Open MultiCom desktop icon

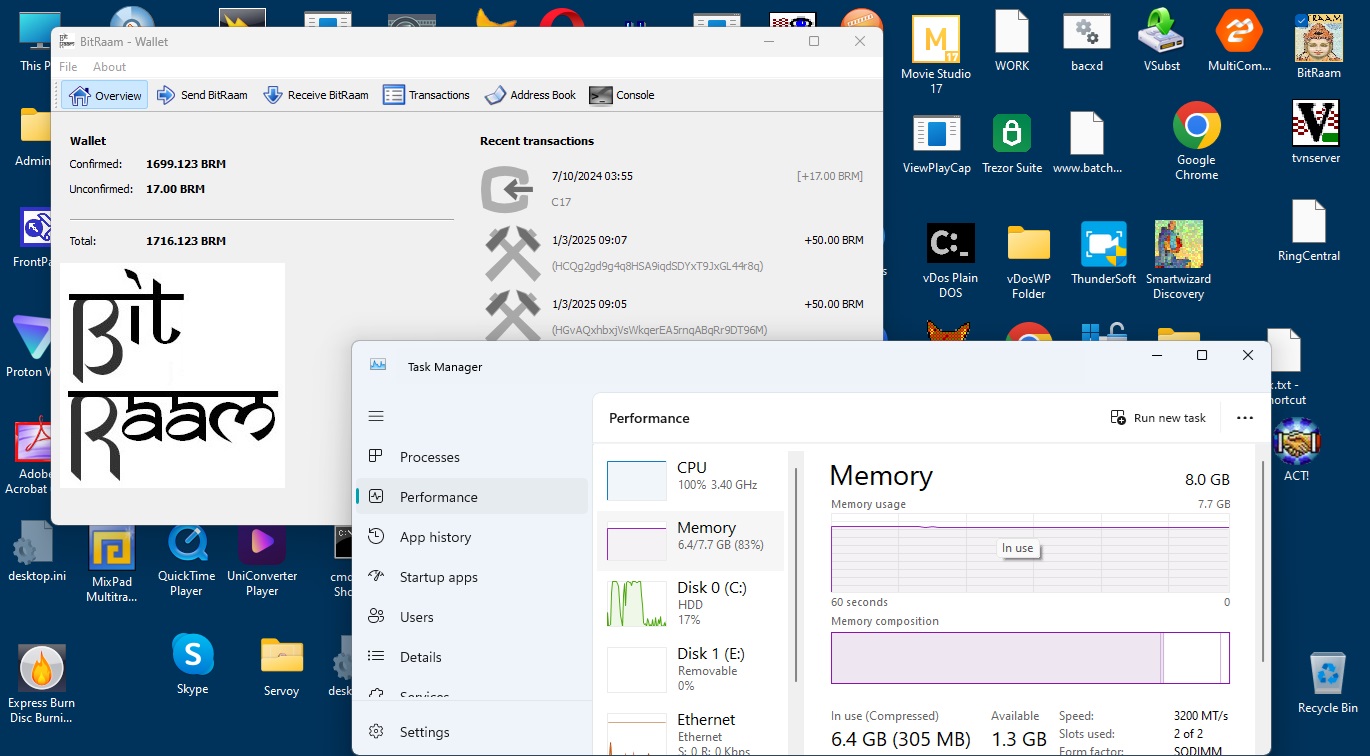pos(1239,41)
